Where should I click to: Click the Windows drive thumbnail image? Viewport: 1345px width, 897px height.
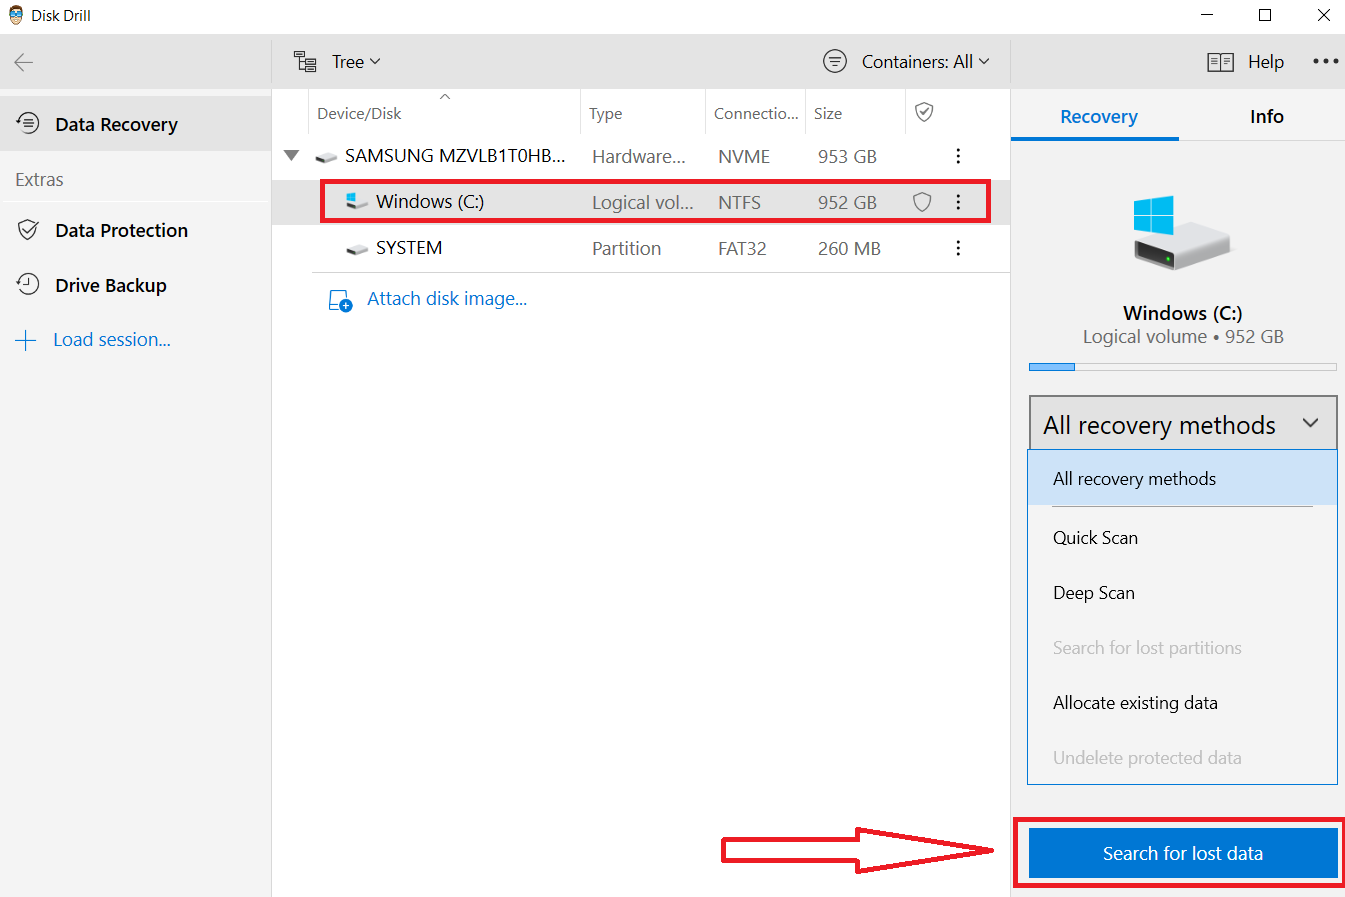[x=1182, y=233]
